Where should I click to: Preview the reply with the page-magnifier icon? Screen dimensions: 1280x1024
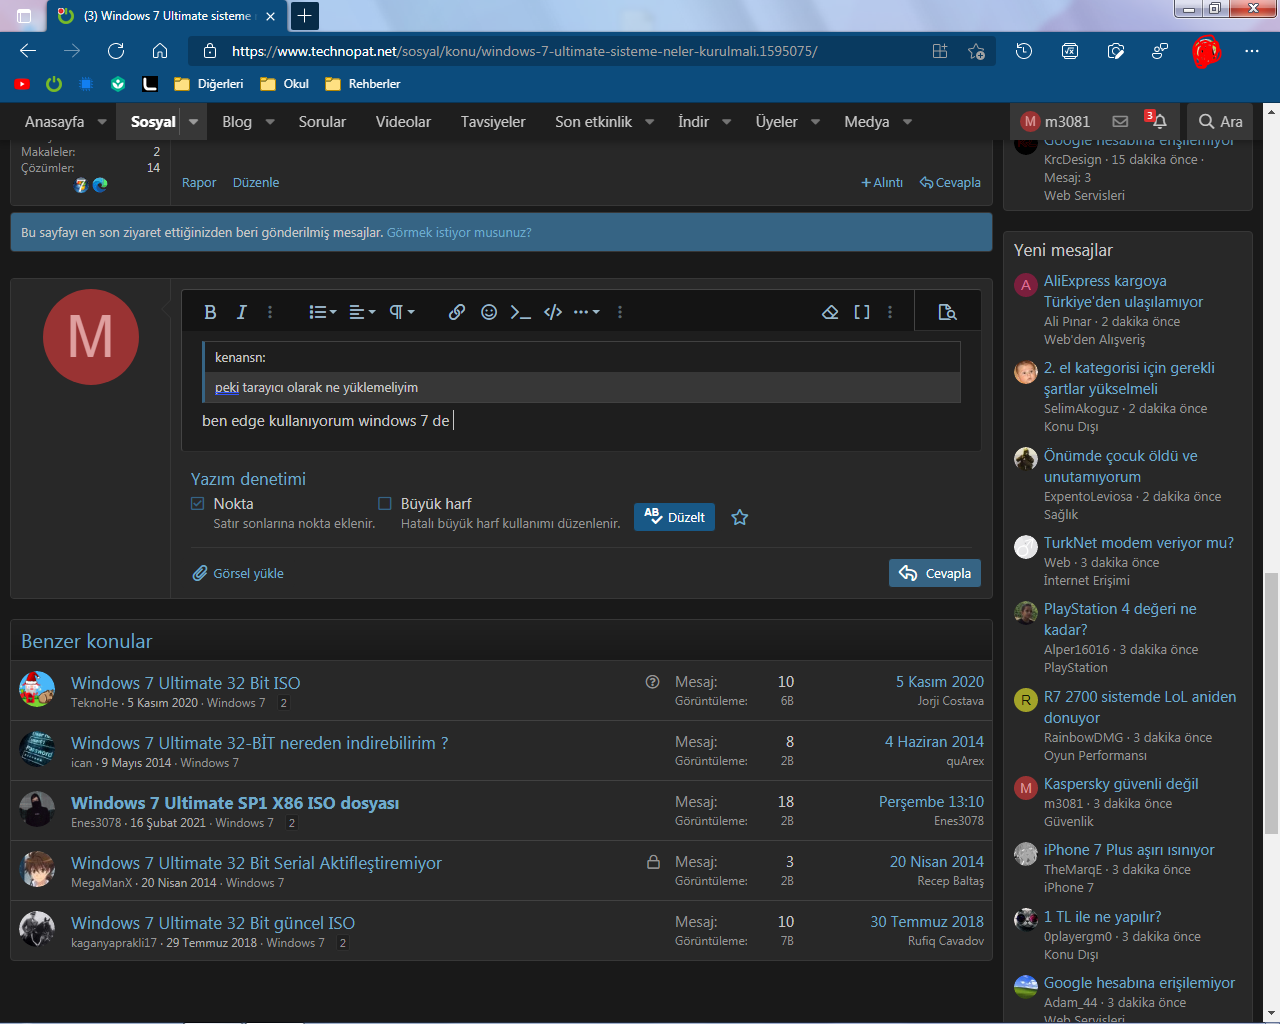tap(948, 312)
